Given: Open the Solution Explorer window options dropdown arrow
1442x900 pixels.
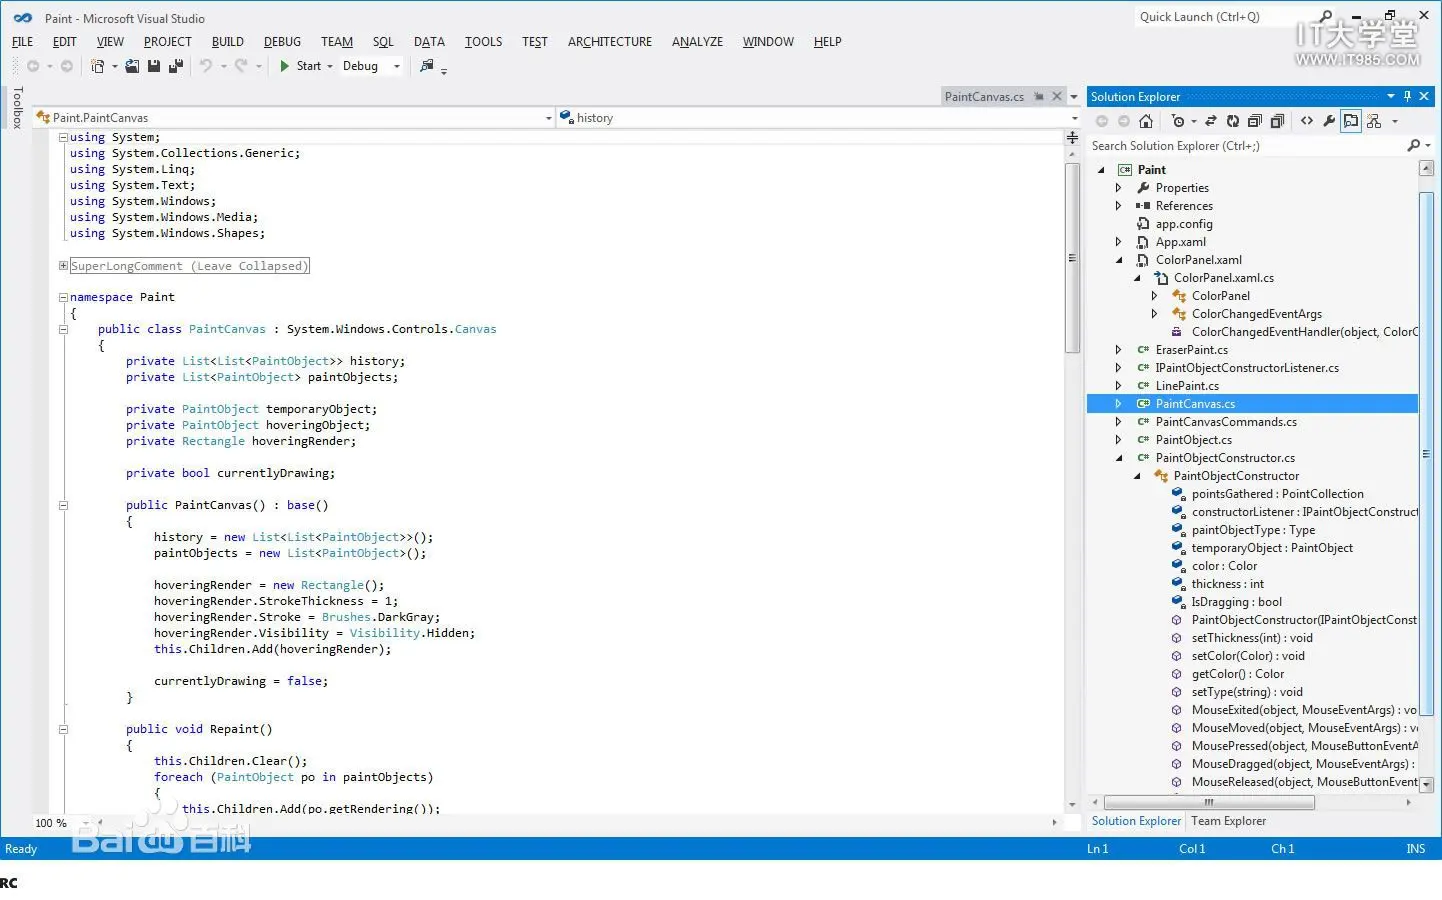Looking at the screenshot, I should [1391, 97].
